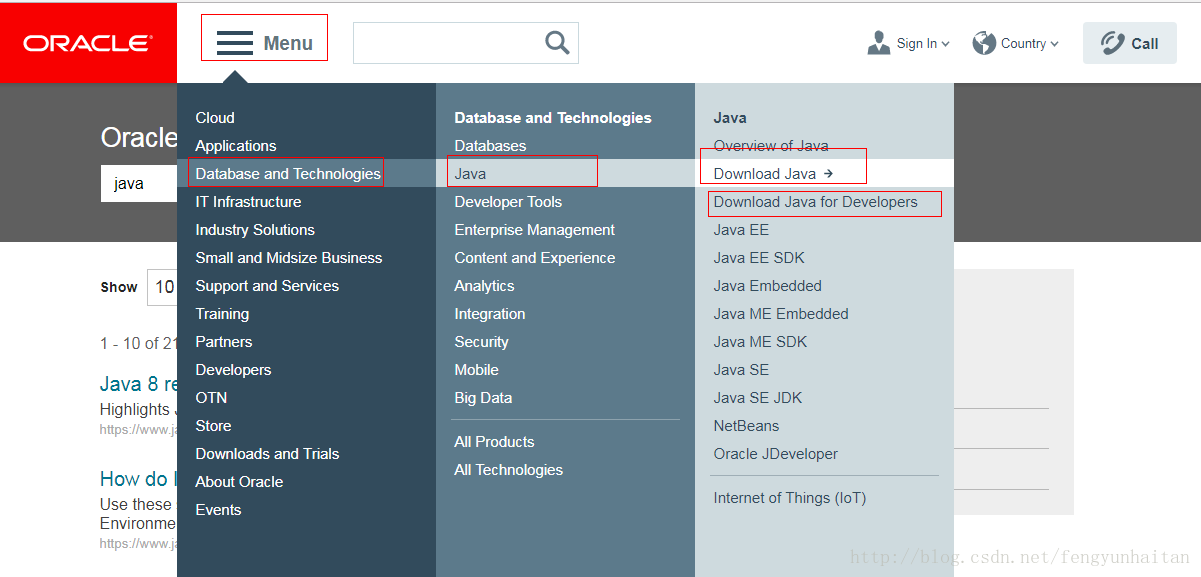Image resolution: width=1201 pixels, height=577 pixels.
Task: Open Developers menu item
Action: (x=233, y=370)
